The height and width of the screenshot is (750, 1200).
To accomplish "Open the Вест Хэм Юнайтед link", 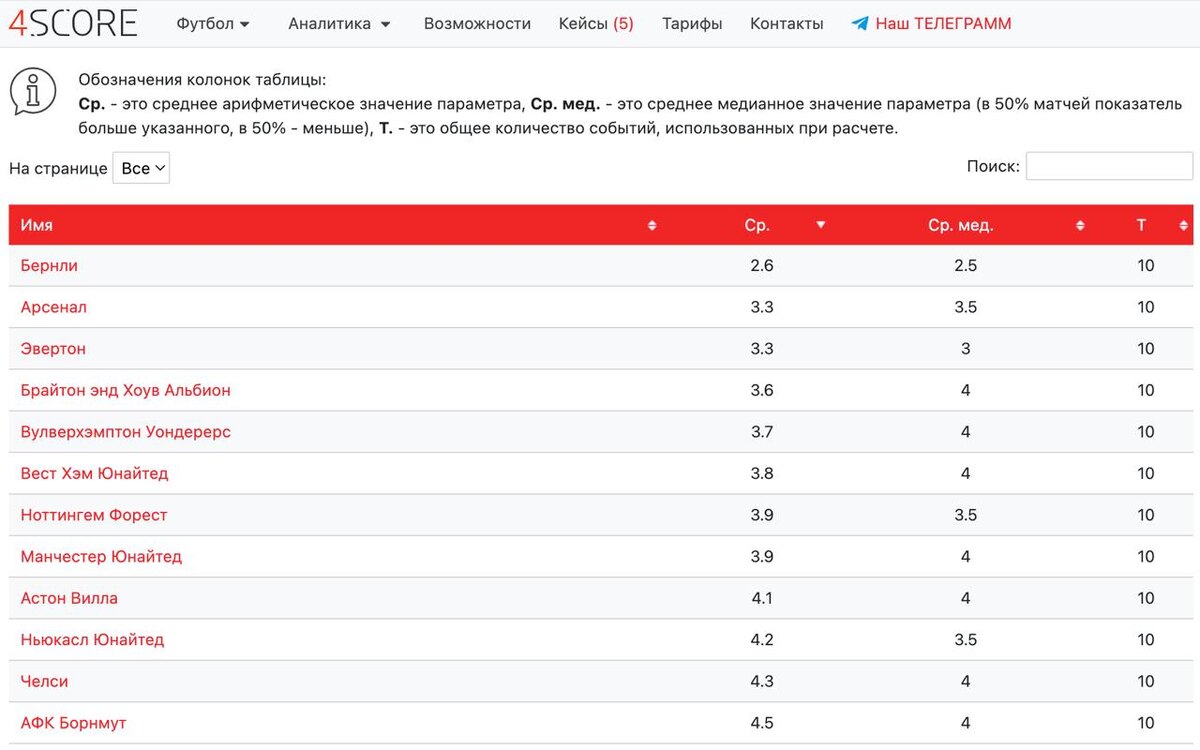I will coord(95,473).
